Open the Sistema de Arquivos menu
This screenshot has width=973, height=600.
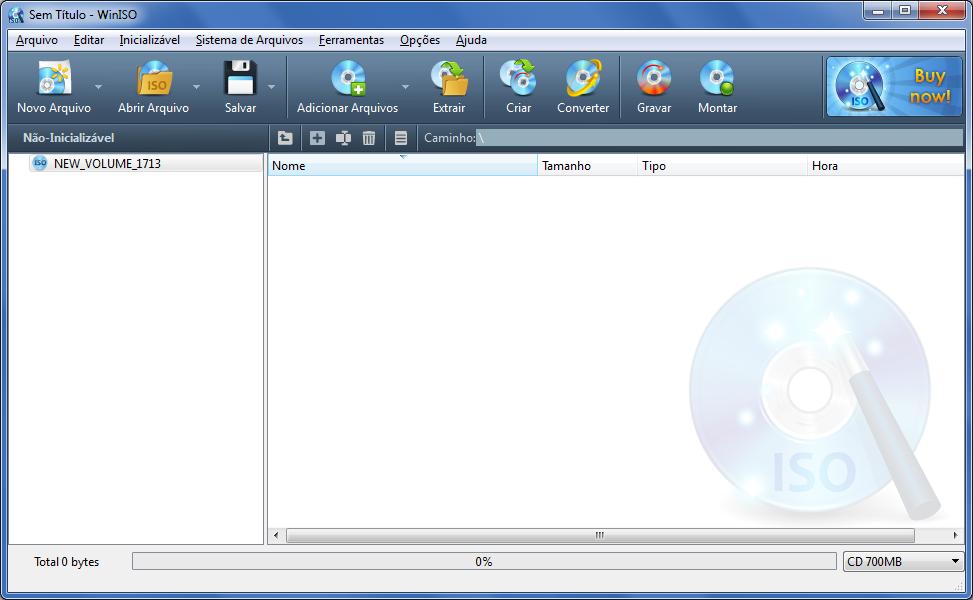pos(249,40)
